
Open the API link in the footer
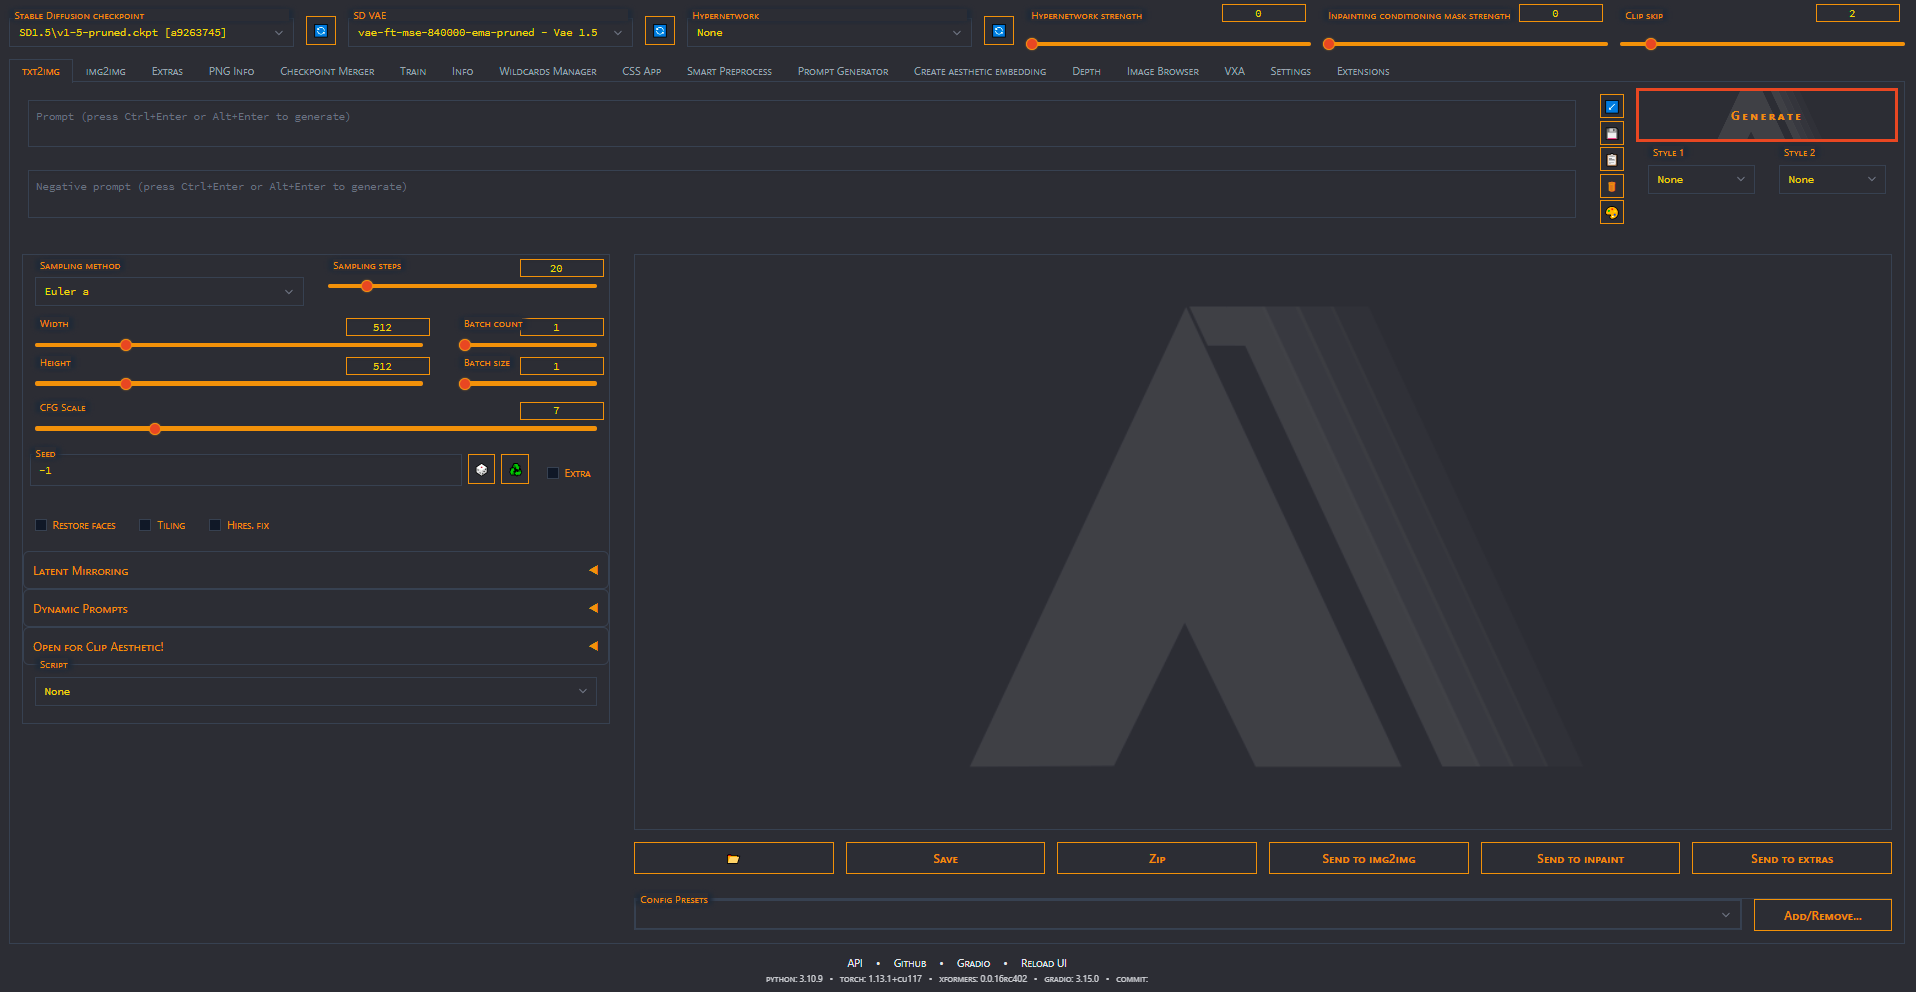[855, 964]
